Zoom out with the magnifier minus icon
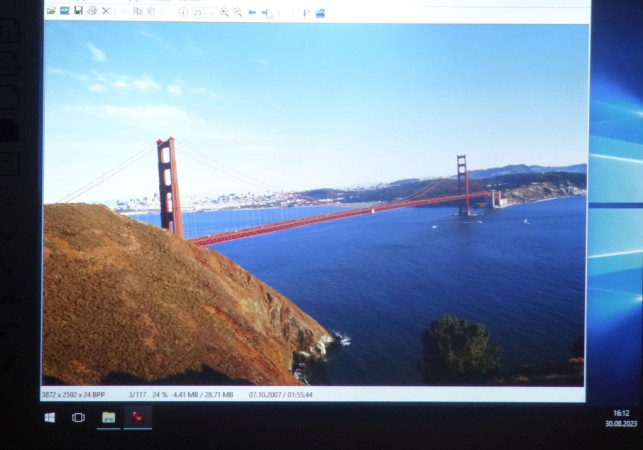Image resolution: width=643 pixels, height=450 pixels. (238, 12)
